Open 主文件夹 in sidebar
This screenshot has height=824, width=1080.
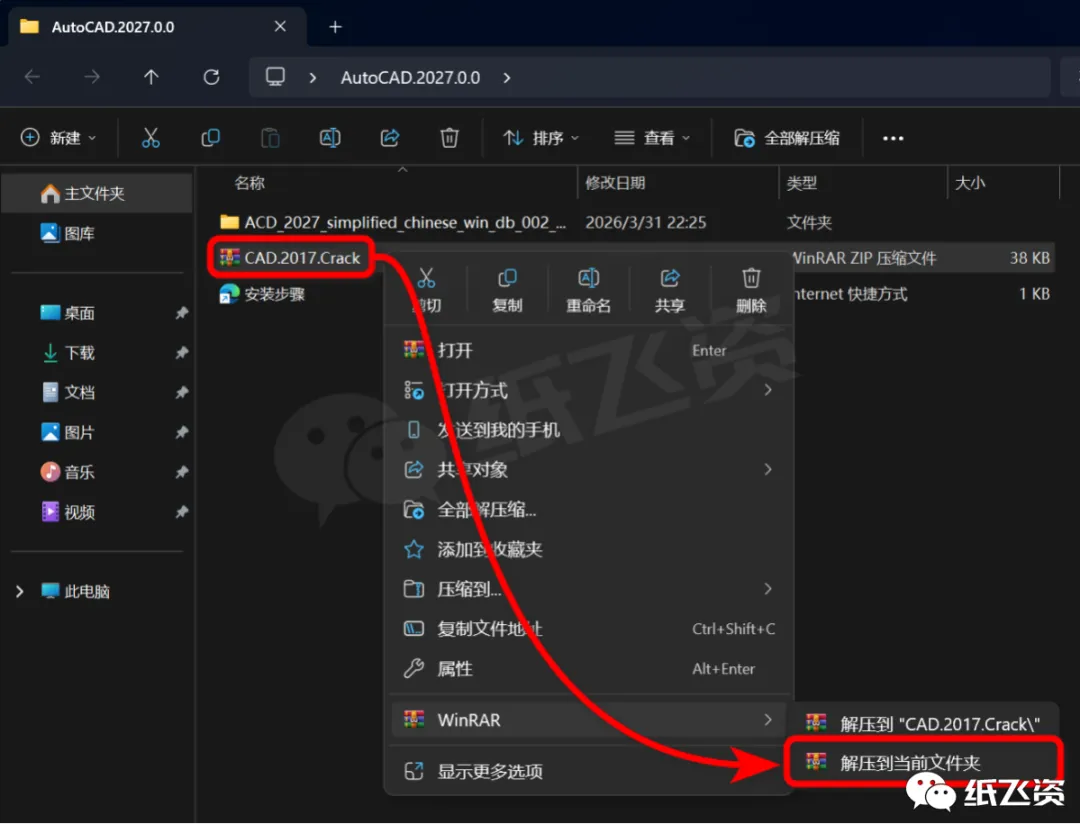click(x=96, y=194)
